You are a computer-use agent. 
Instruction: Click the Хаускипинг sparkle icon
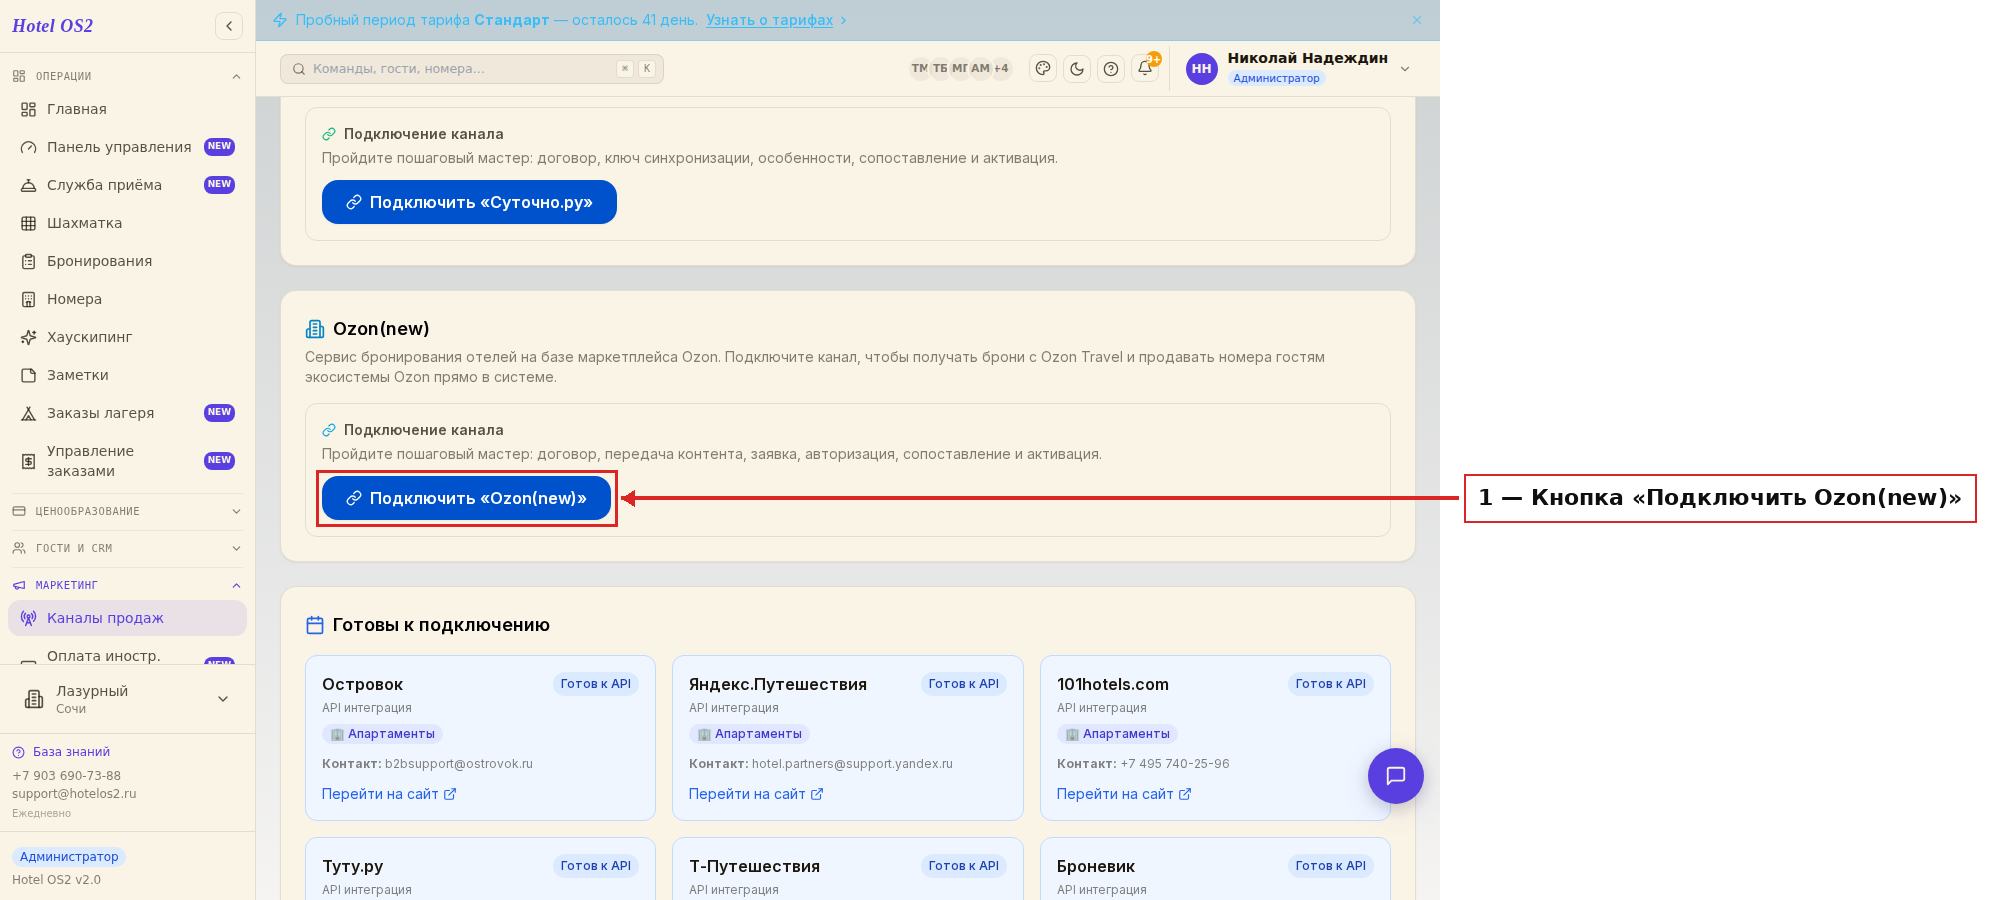(28, 337)
